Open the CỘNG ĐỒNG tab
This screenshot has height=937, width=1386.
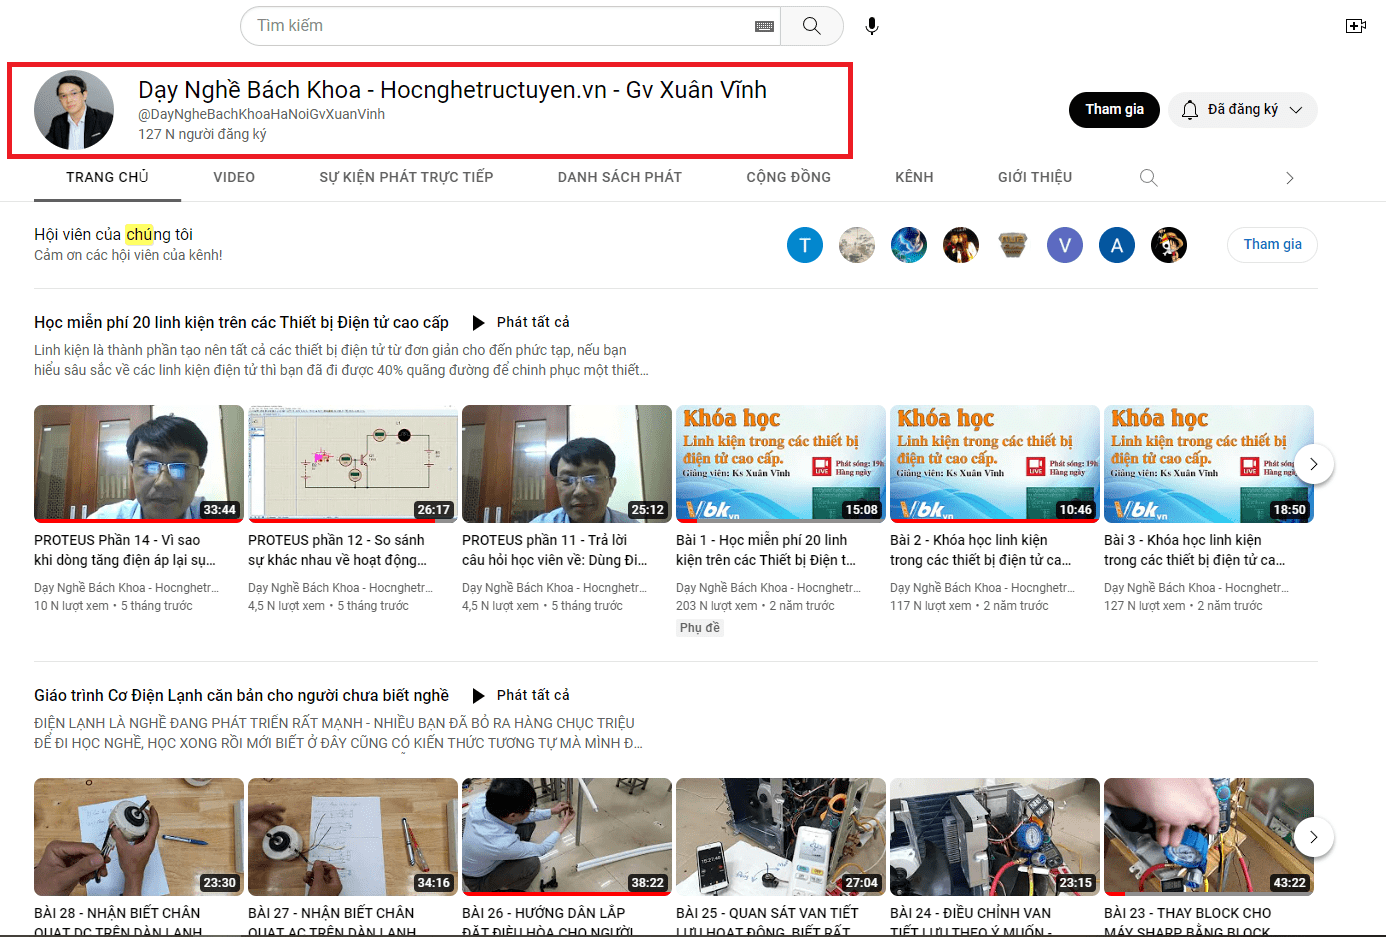[x=788, y=177]
